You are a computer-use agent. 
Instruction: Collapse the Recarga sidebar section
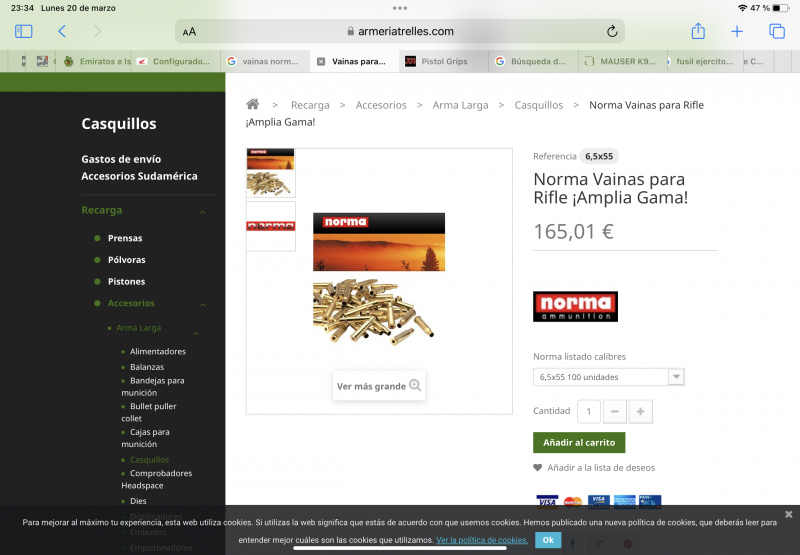point(203,212)
